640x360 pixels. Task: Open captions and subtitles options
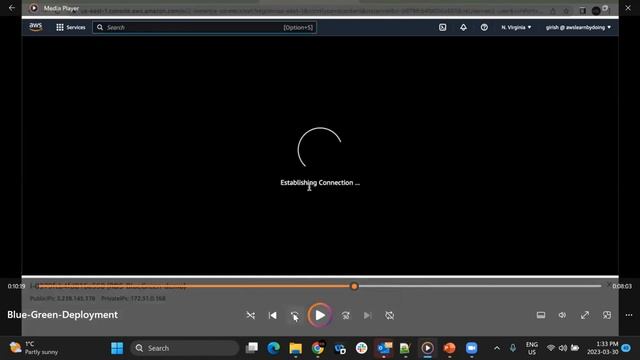(x=541, y=315)
